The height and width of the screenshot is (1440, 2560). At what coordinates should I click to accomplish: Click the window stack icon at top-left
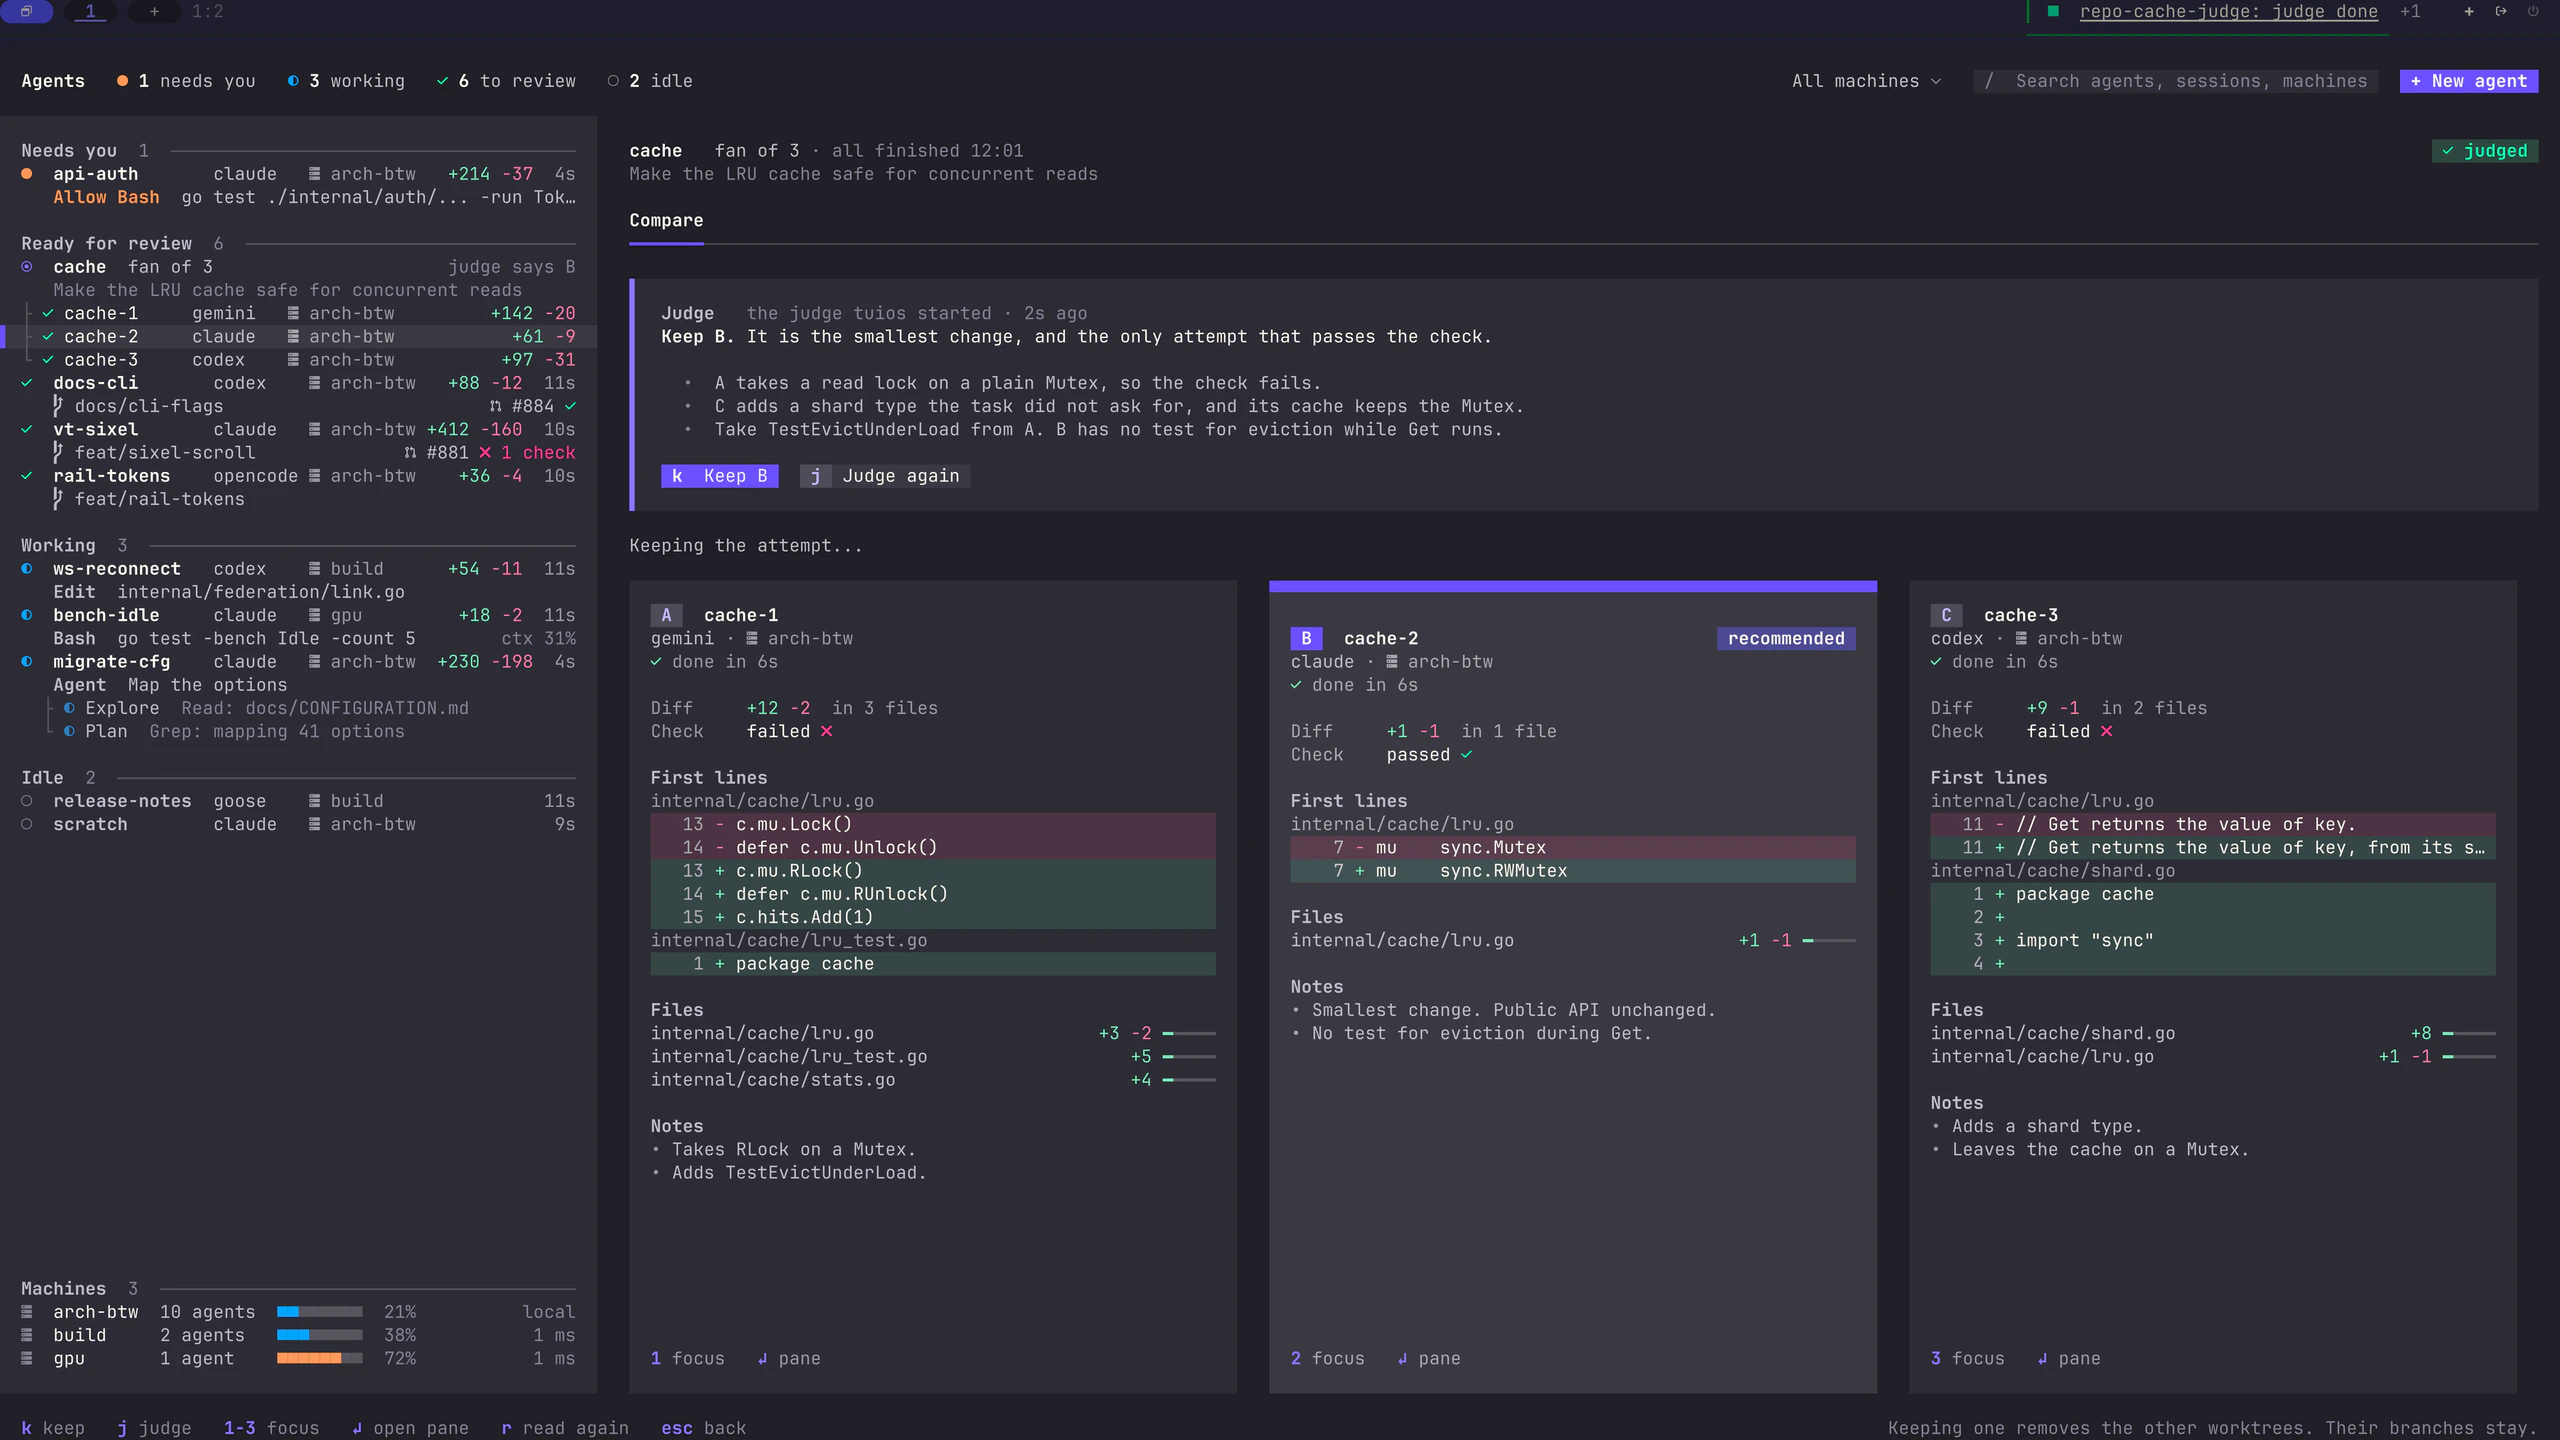(x=26, y=11)
